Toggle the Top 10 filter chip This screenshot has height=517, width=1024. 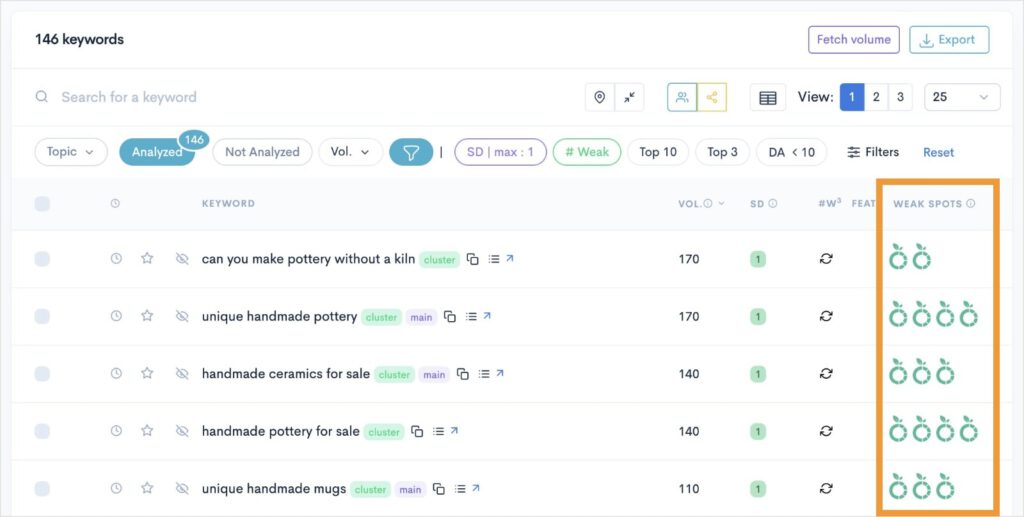coord(658,152)
